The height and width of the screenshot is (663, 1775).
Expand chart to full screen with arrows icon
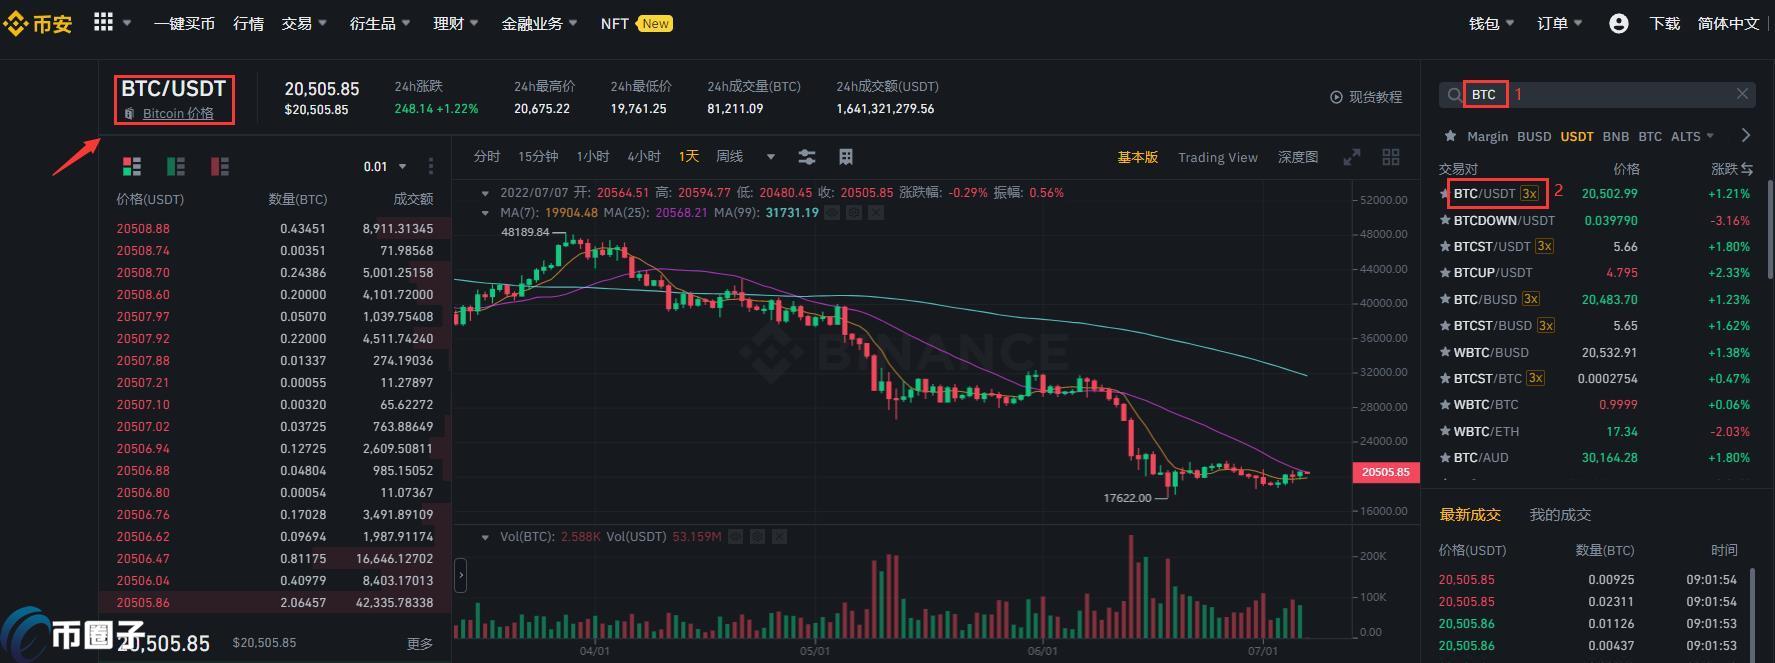point(1352,157)
